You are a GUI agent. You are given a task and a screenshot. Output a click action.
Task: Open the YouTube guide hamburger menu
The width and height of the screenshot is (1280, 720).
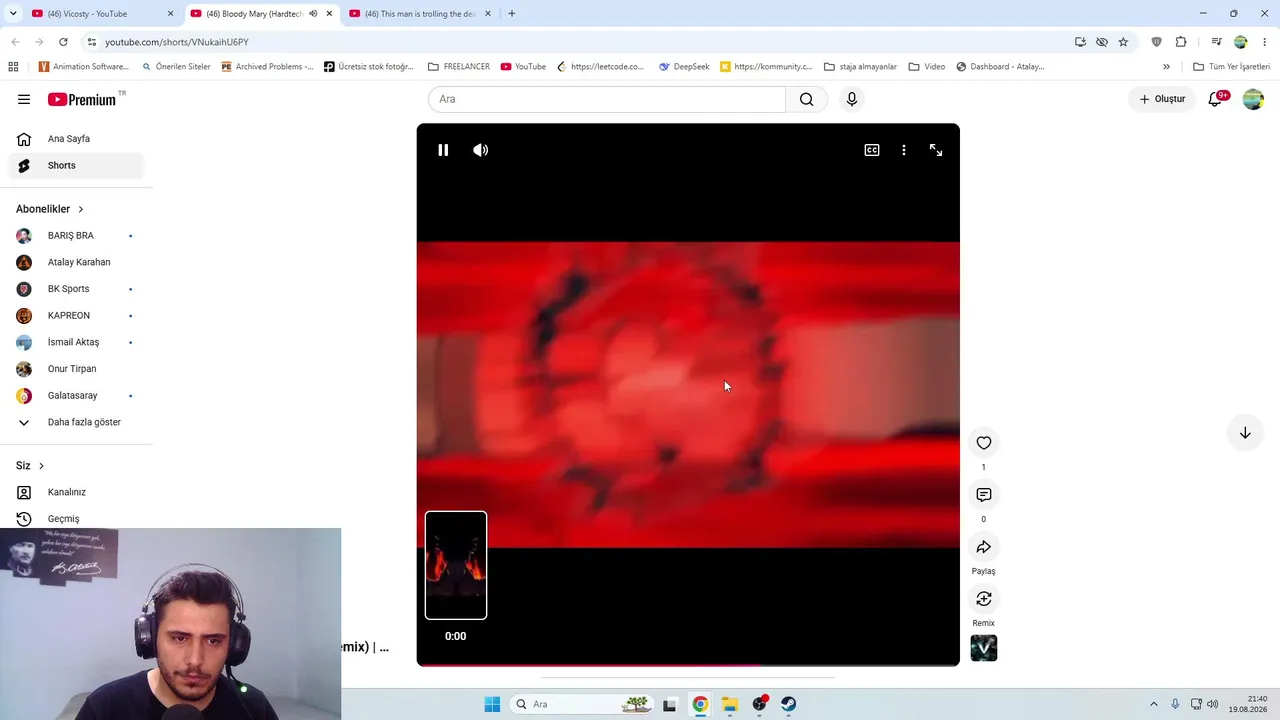tap(24, 99)
